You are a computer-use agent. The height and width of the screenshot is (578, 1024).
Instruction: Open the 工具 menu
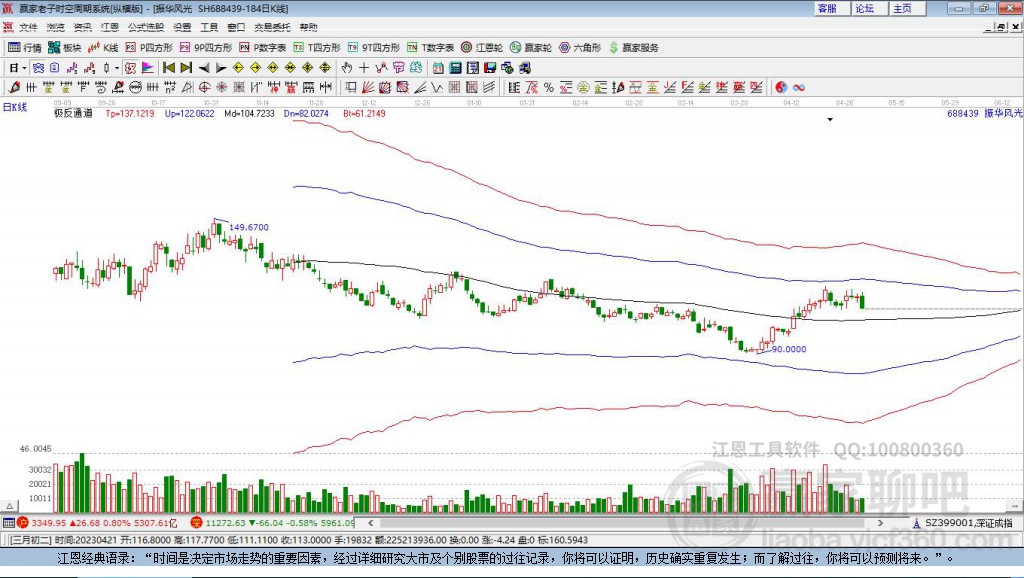tap(209, 27)
